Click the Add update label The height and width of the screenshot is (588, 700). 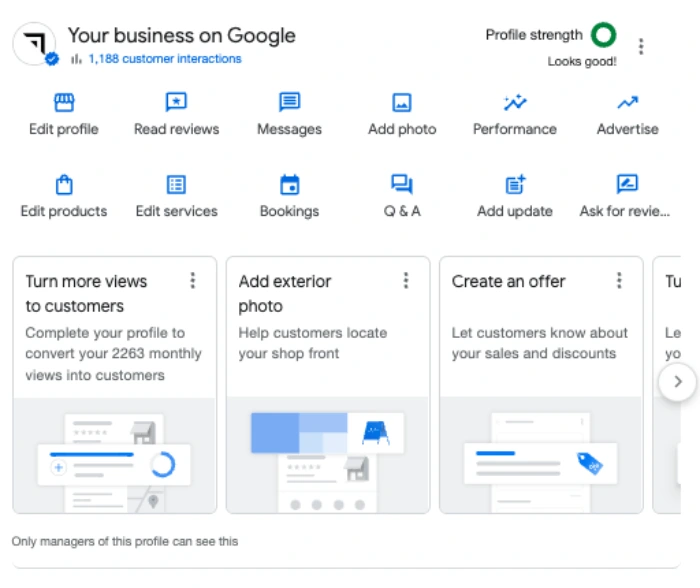coord(515,211)
